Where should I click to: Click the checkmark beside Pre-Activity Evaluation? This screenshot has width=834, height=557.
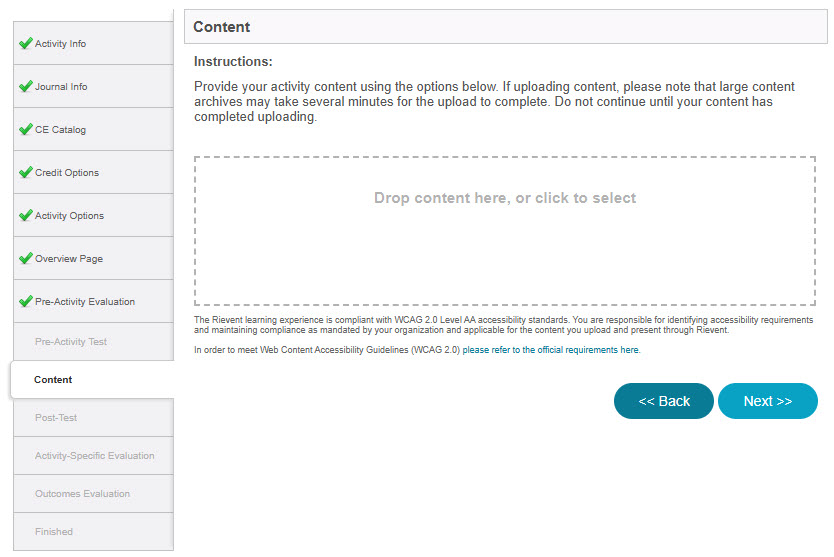coord(26,301)
